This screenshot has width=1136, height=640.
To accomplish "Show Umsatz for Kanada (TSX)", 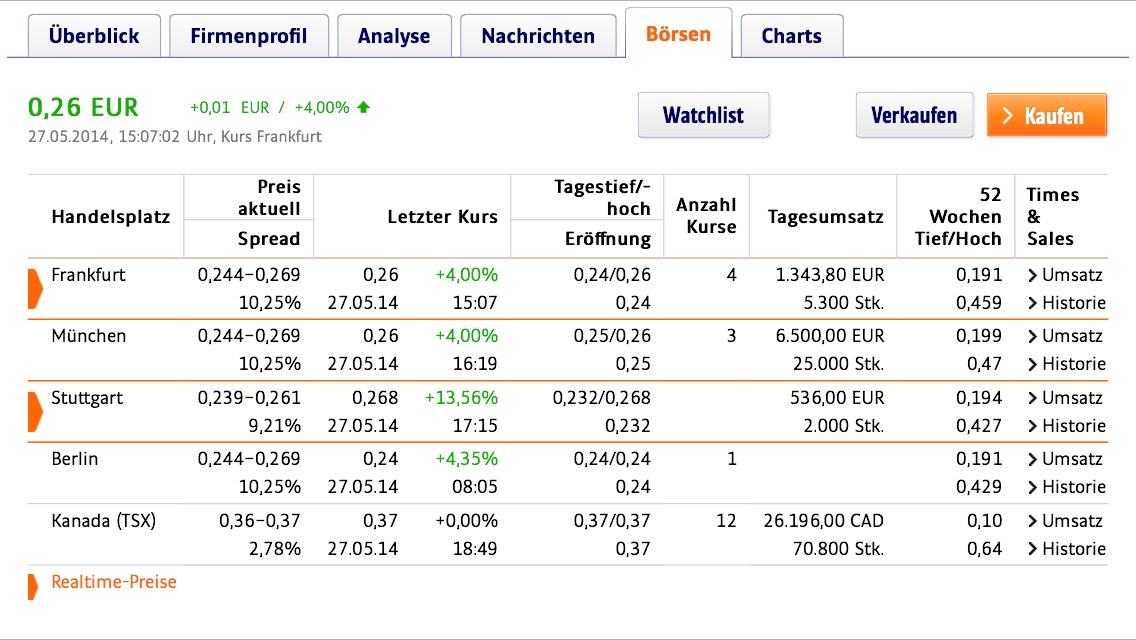I will 1066,521.
